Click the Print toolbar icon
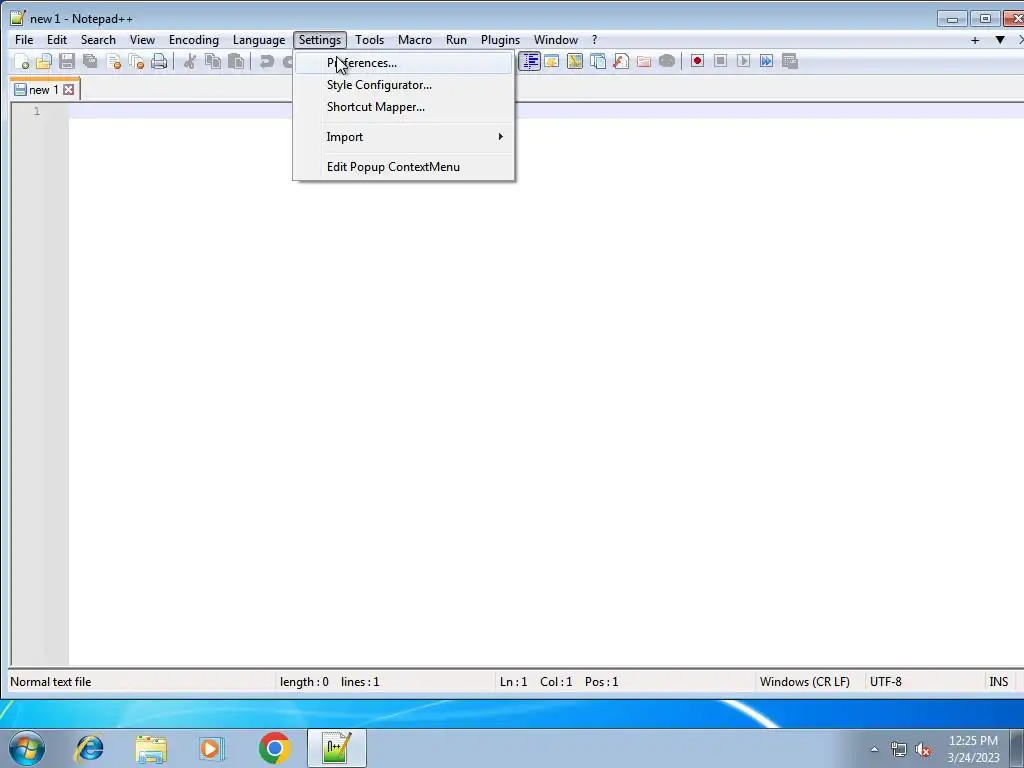1024x768 pixels. pos(159,61)
